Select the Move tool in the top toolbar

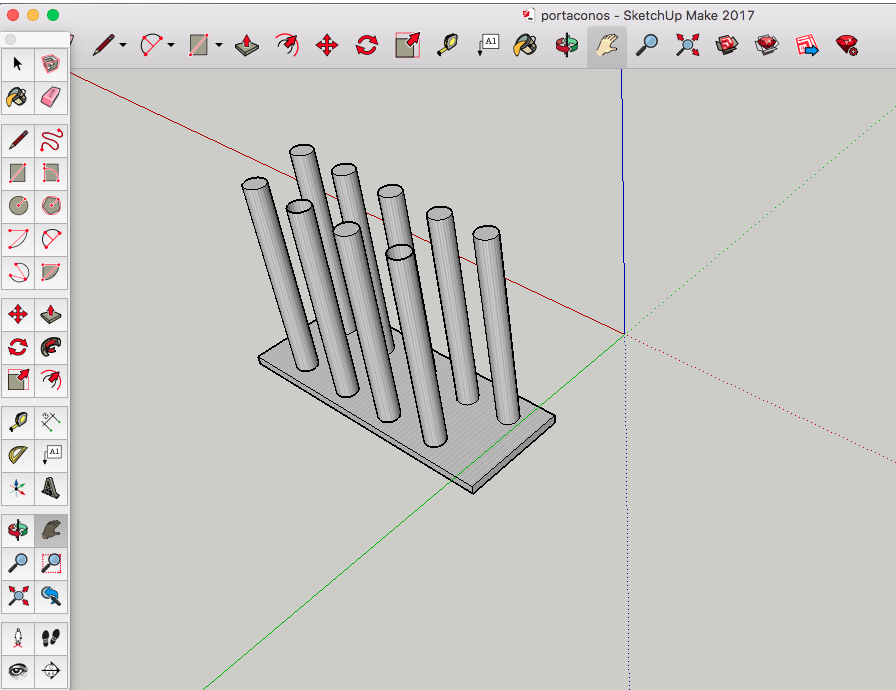tap(327, 45)
